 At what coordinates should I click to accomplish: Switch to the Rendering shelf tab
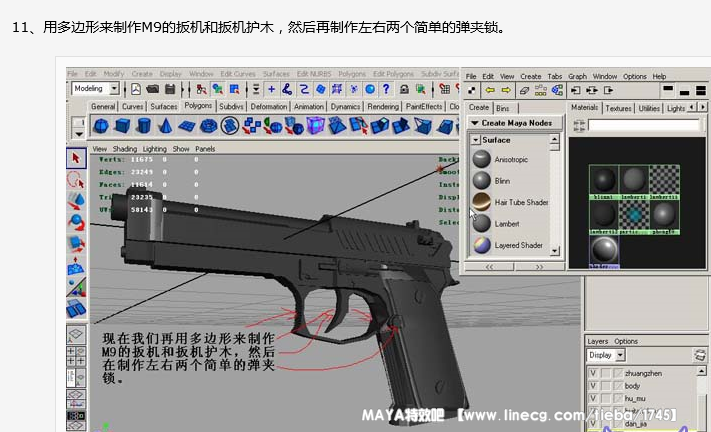[x=383, y=107]
